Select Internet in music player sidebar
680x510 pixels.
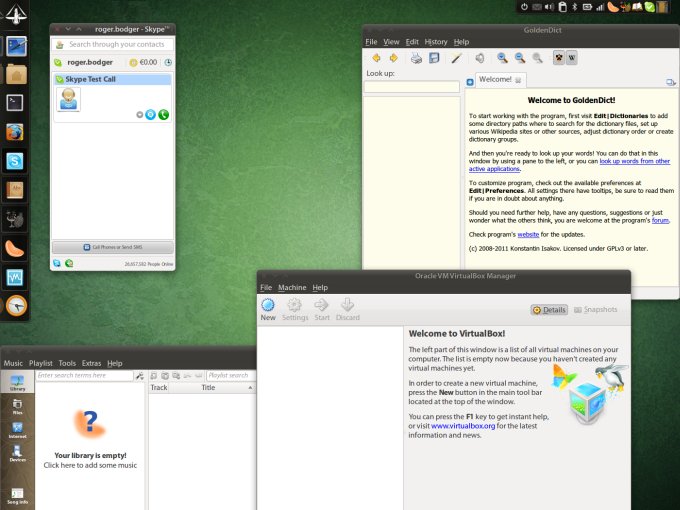17,429
